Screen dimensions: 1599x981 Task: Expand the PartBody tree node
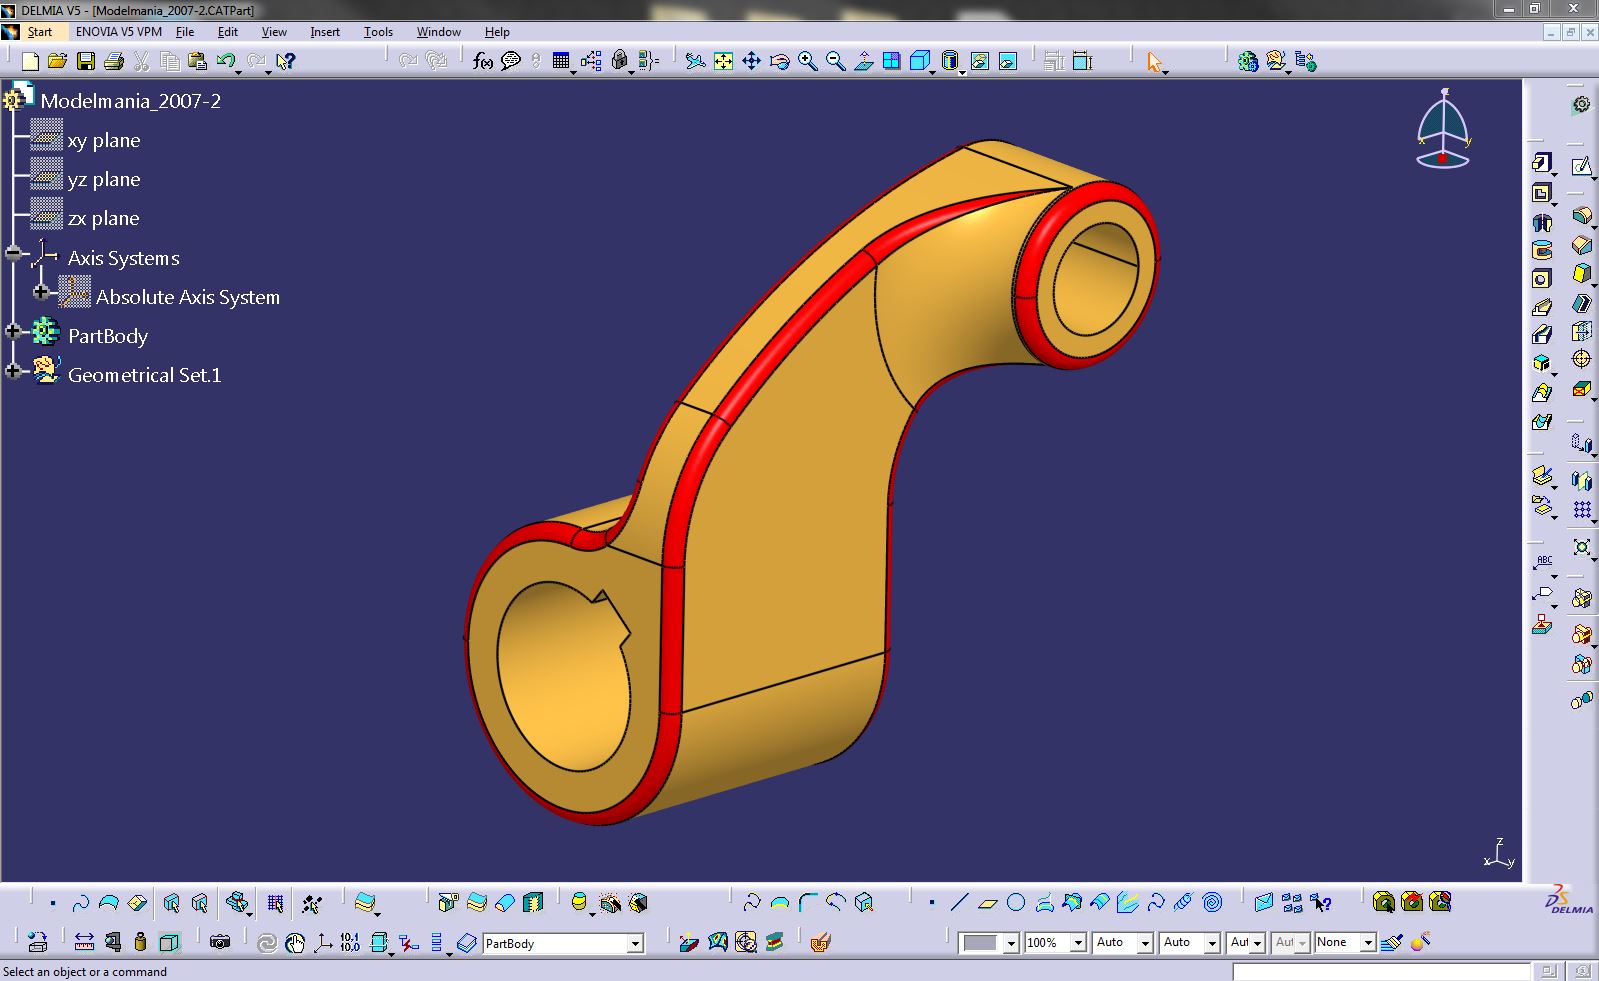13,332
